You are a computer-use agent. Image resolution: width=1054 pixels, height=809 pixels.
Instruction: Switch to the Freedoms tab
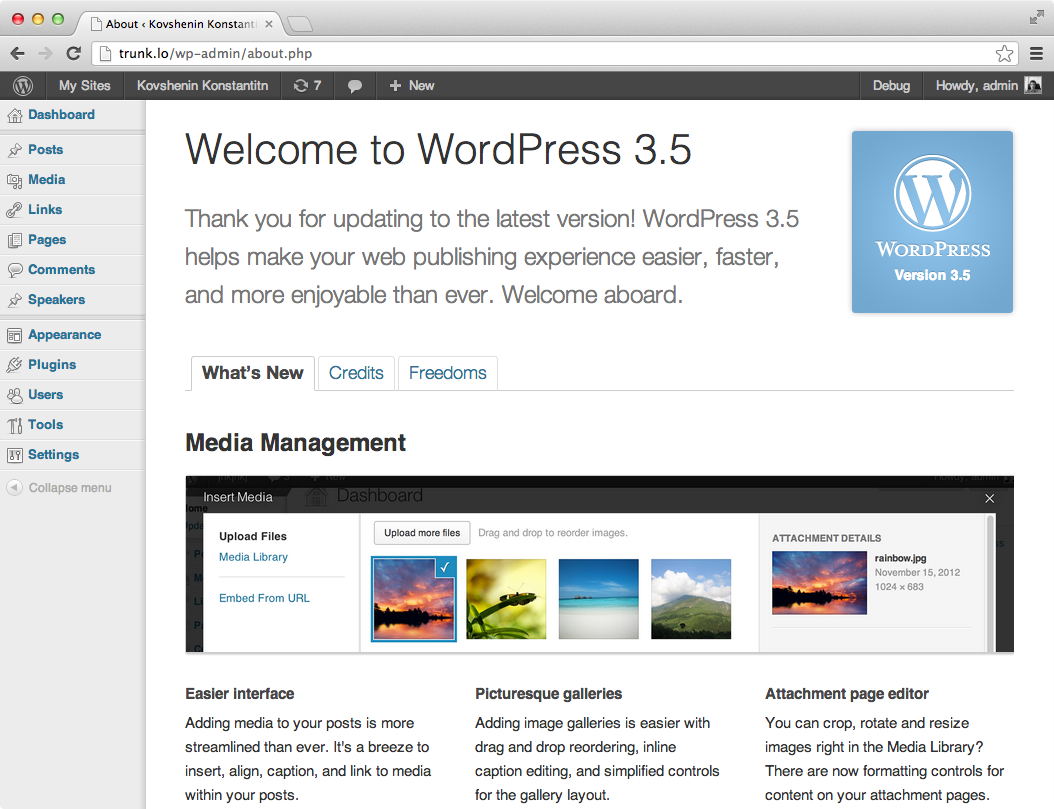(x=448, y=373)
